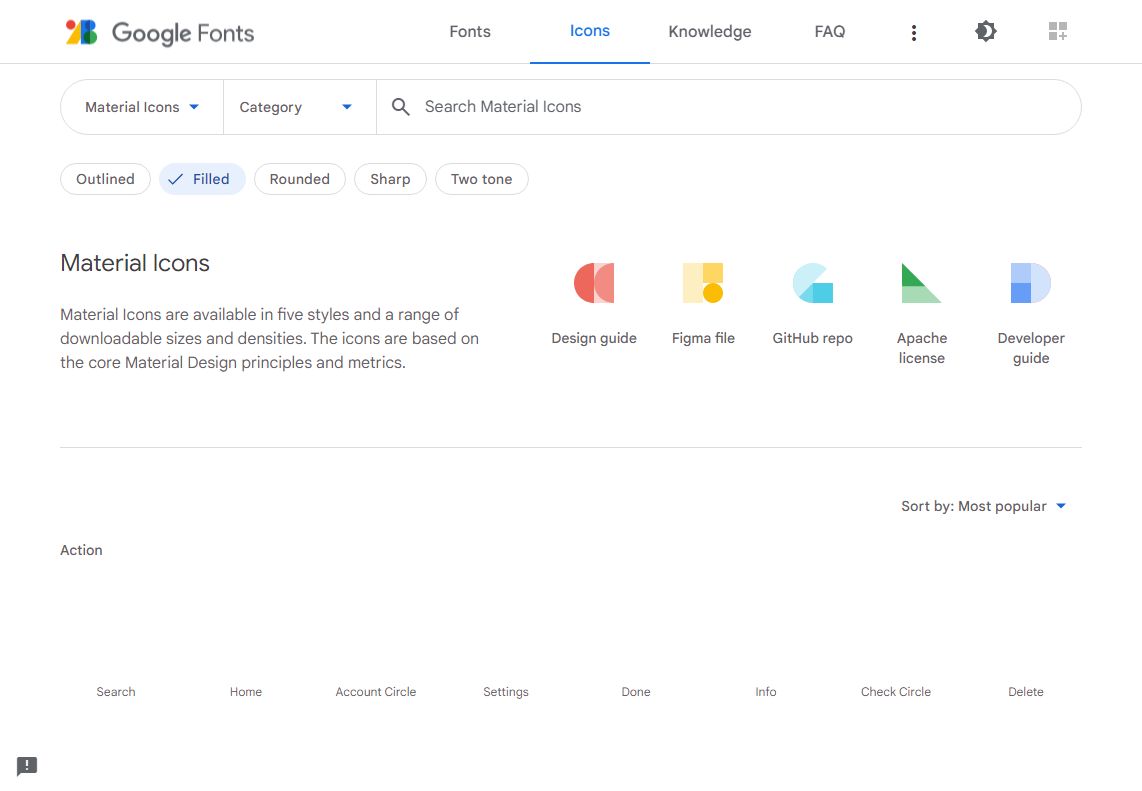
Task: Select the Info icon entry
Action: pyautogui.click(x=765, y=692)
